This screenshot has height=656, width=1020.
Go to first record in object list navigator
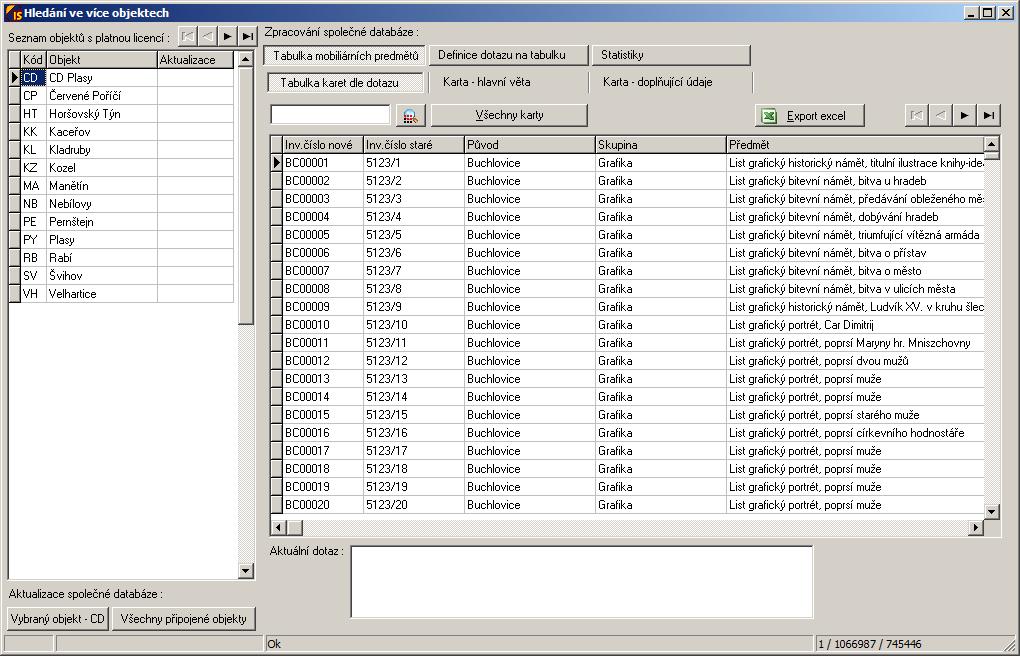click(x=188, y=36)
